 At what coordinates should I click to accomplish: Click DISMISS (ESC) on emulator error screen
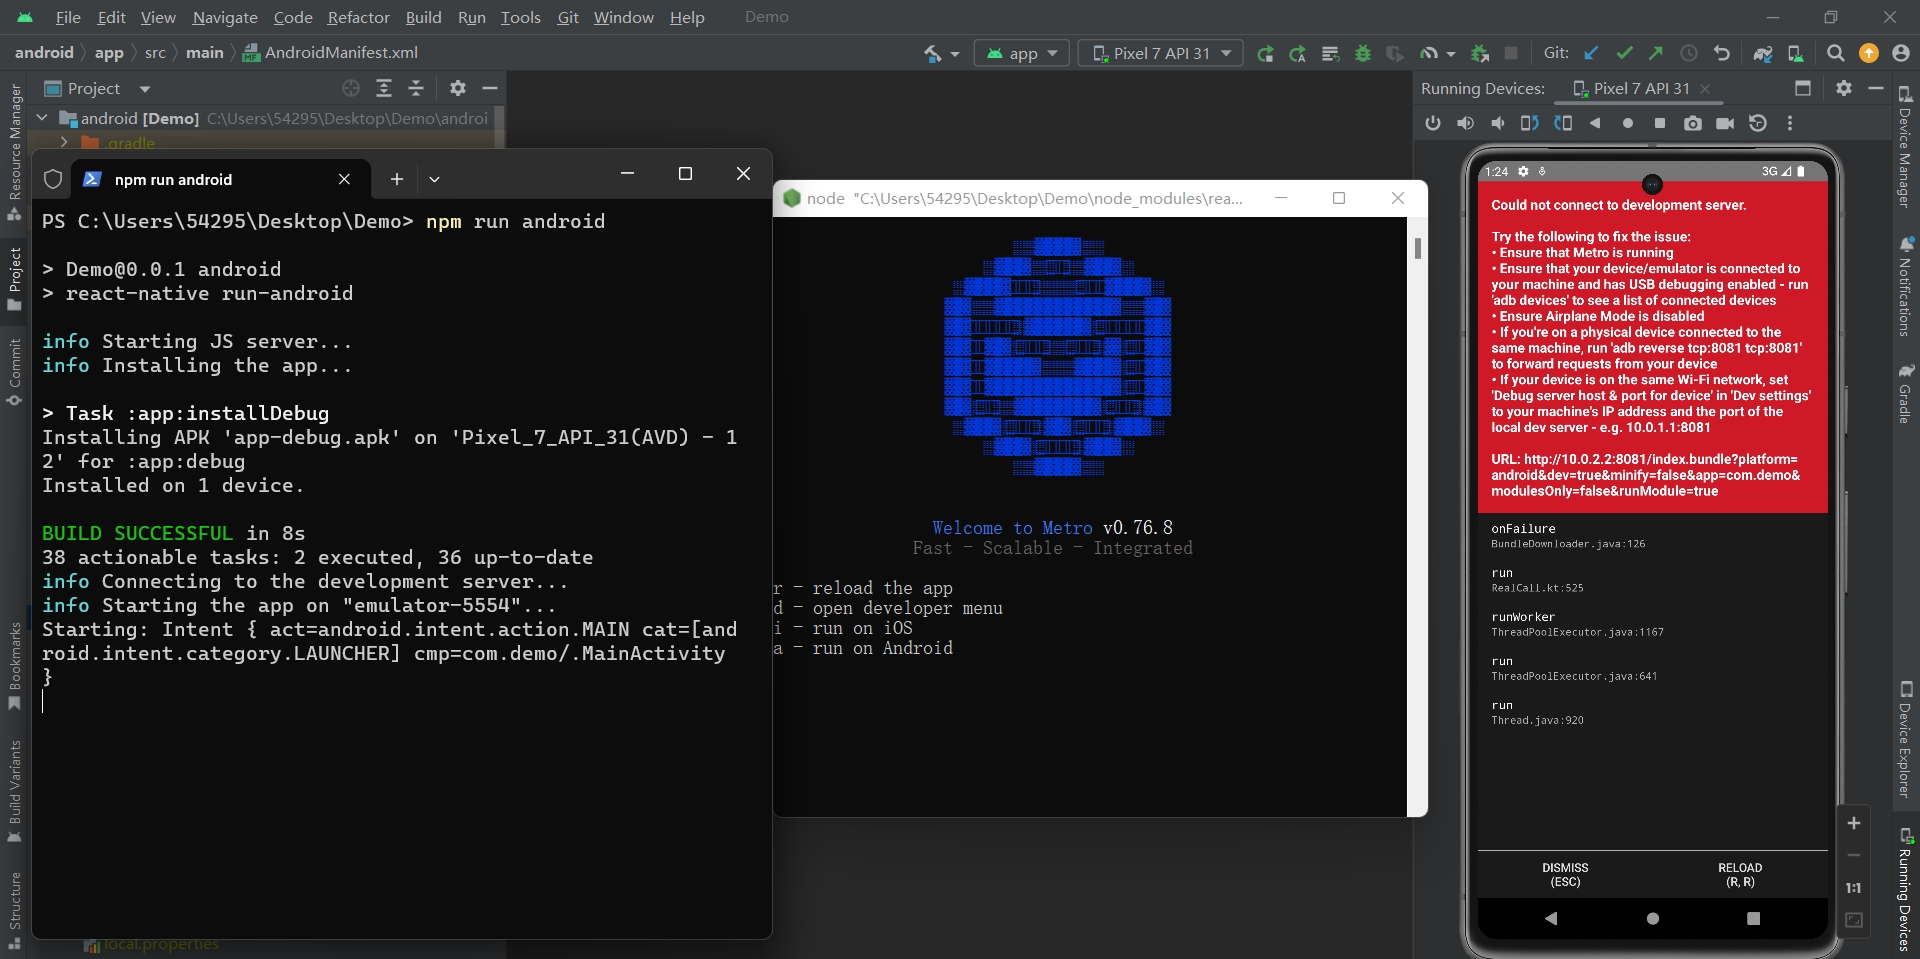(1565, 875)
